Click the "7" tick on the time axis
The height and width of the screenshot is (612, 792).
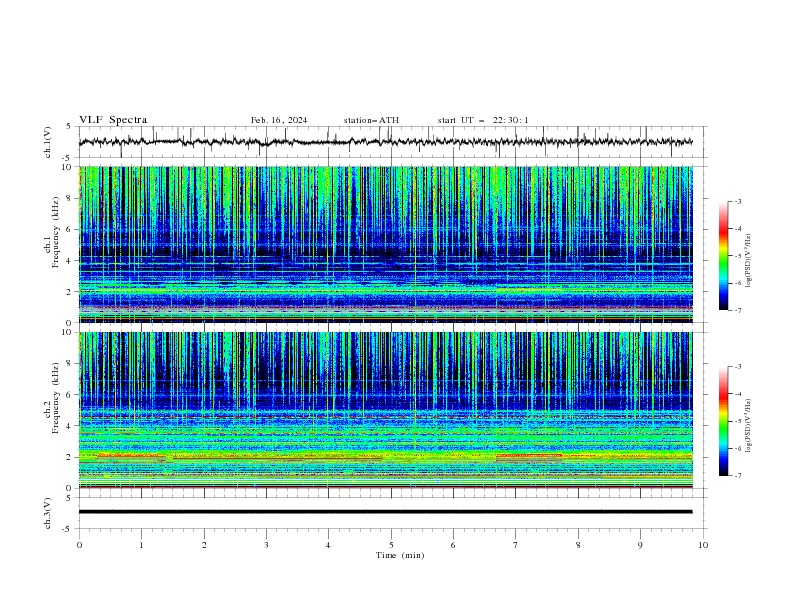click(516, 545)
